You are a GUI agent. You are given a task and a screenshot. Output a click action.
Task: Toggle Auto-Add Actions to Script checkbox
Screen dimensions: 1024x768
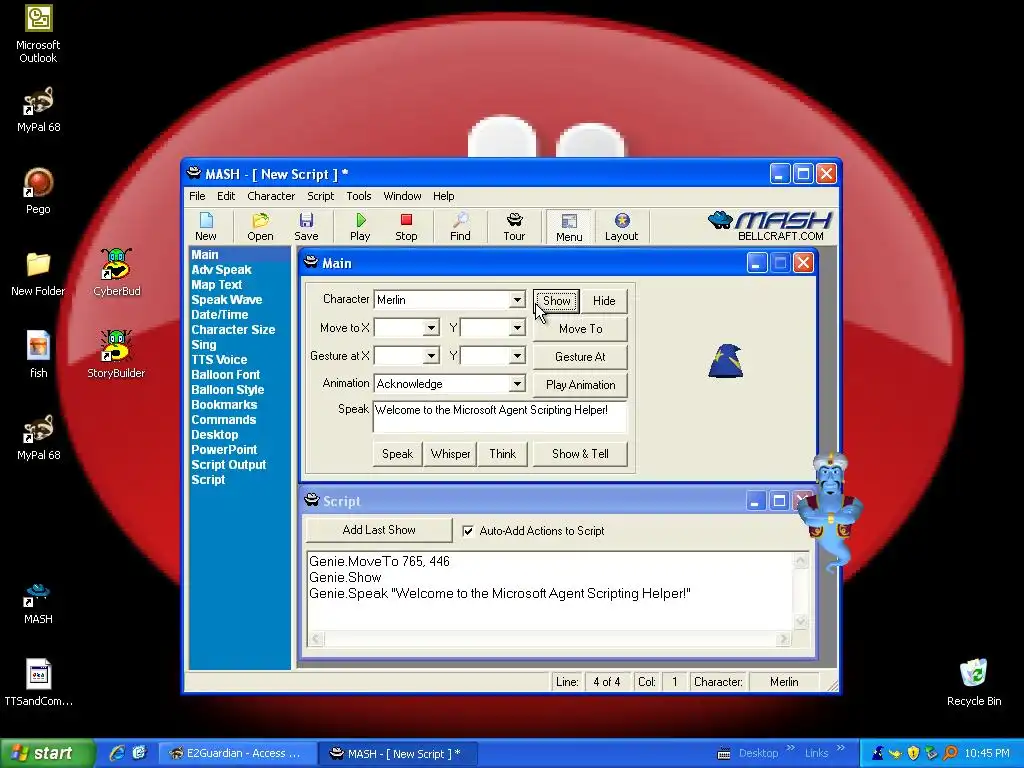[x=468, y=531]
